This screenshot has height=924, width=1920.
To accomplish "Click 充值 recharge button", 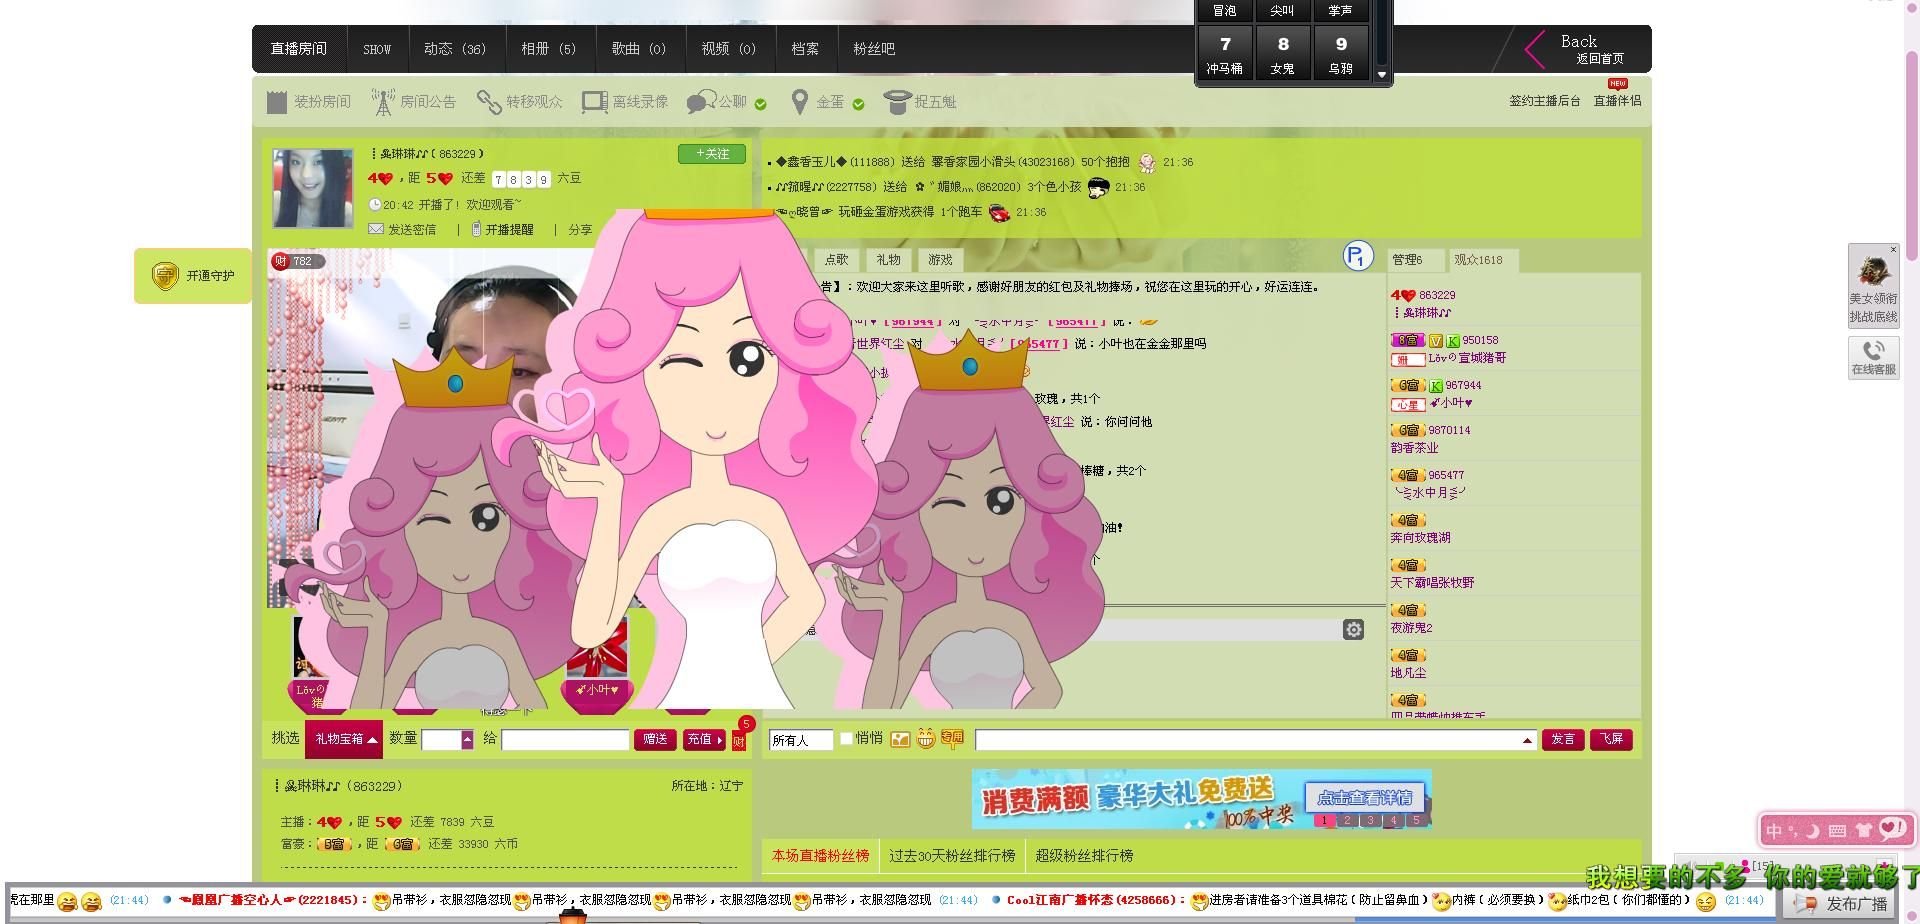I will click(x=704, y=739).
